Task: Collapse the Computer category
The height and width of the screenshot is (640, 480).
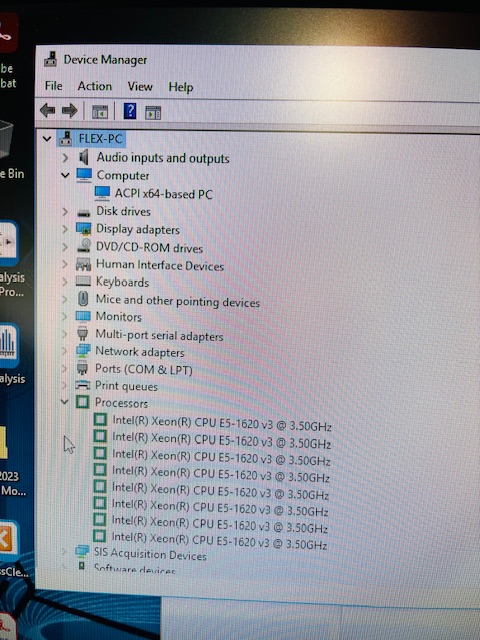Action: coord(65,175)
